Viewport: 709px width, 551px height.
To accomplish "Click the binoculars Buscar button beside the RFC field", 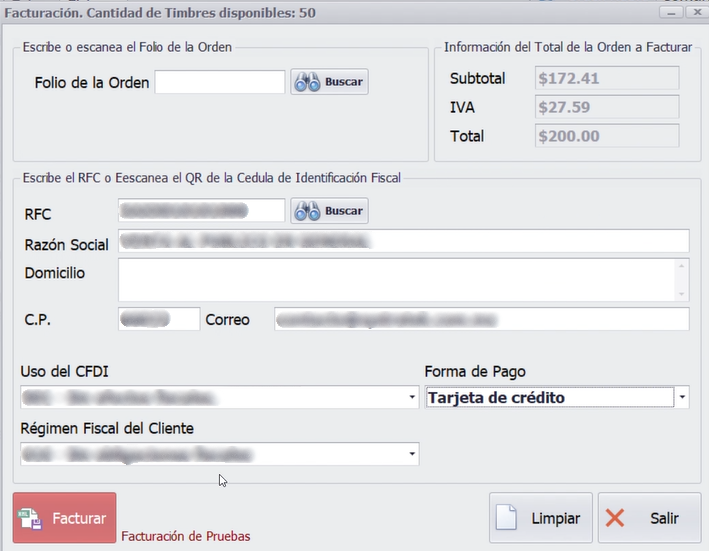I will [329, 211].
